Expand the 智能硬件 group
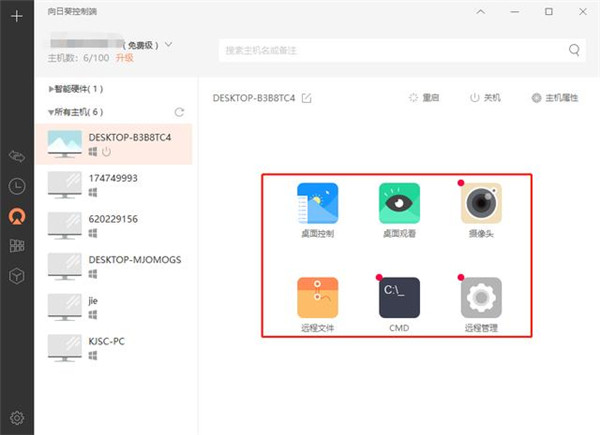The image size is (600, 435). 52,89
